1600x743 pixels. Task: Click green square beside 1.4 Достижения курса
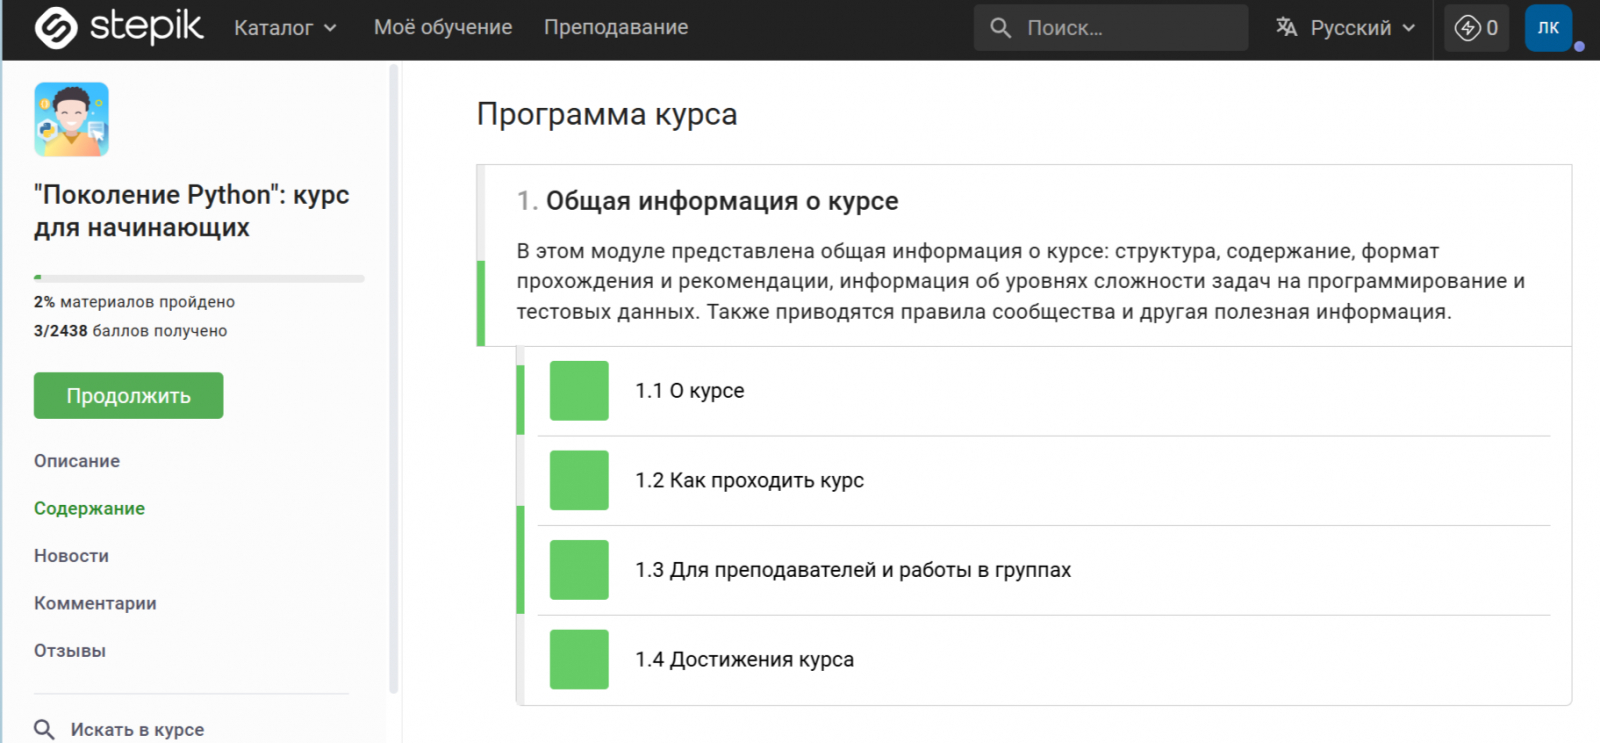(x=579, y=660)
